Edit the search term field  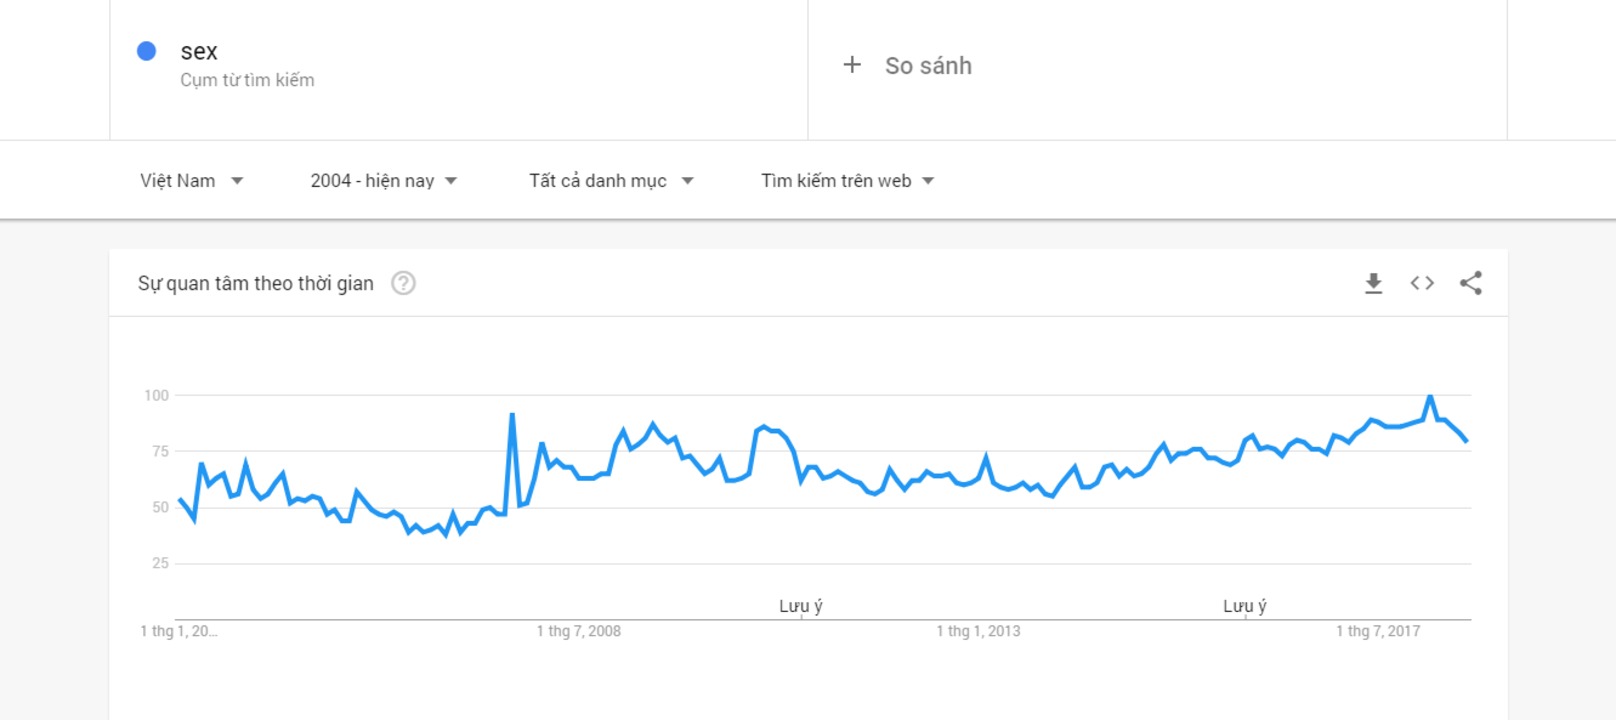coord(459,66)
